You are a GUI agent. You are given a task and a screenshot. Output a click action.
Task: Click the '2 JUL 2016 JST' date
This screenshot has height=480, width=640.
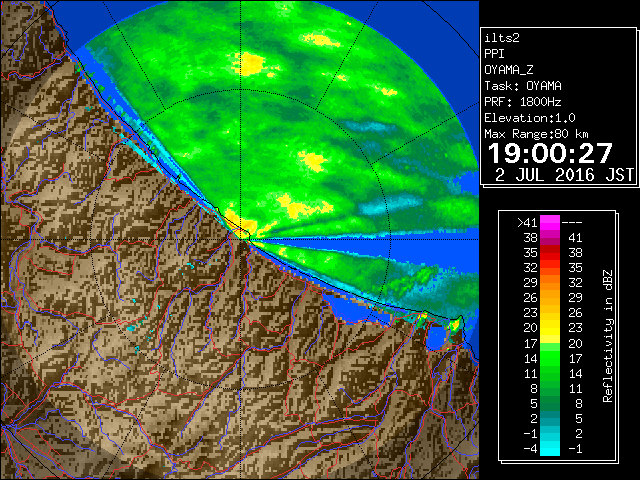tap(564, 175)
